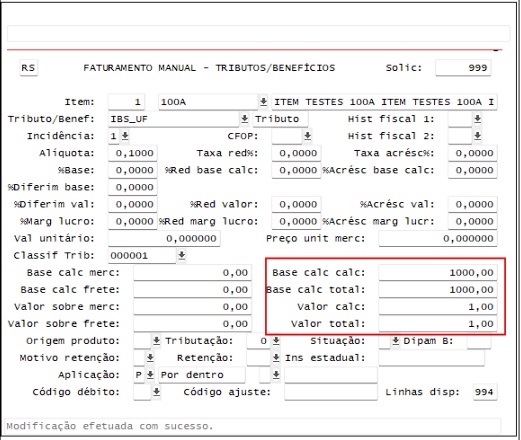Viewport: 521px width, 440px height.
Task: Open lookup arrow right of Por dentro
Action: click(276, 375)
